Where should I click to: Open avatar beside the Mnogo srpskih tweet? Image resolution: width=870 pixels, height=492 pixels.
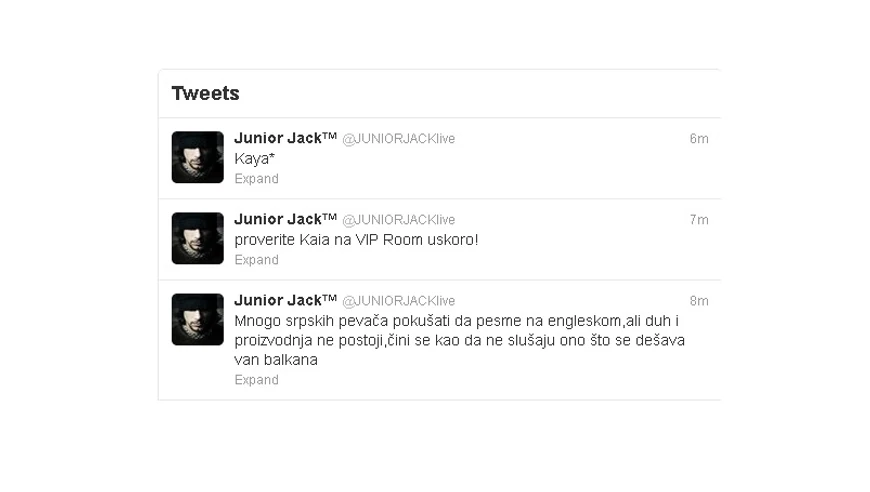[198, 319]
